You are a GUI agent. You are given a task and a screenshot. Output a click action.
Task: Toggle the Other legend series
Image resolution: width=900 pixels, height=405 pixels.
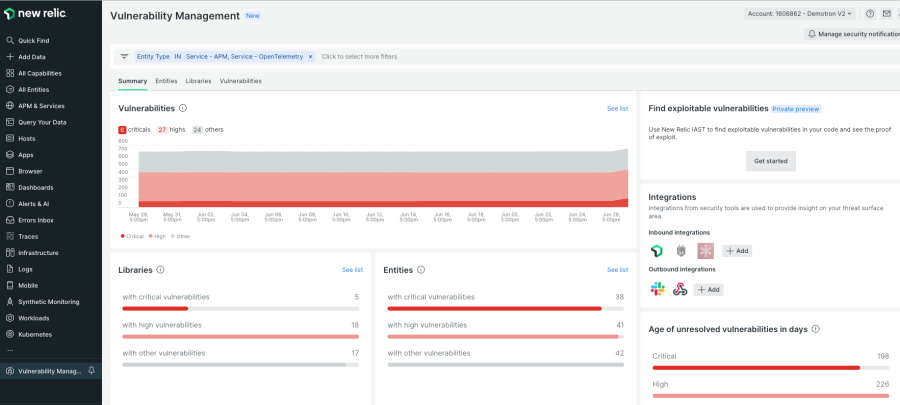click(x=181, y=236)
